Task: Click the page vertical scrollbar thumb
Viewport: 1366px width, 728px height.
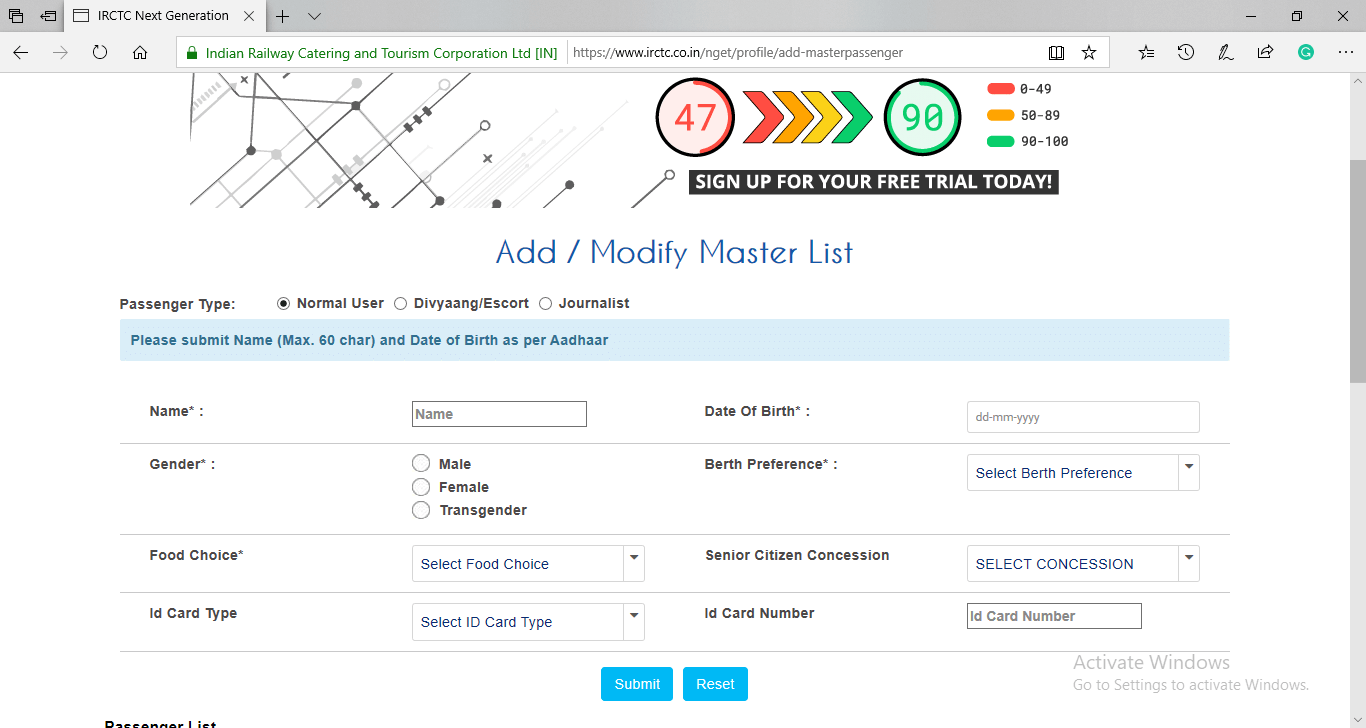Action: (x=1357, y=270)
